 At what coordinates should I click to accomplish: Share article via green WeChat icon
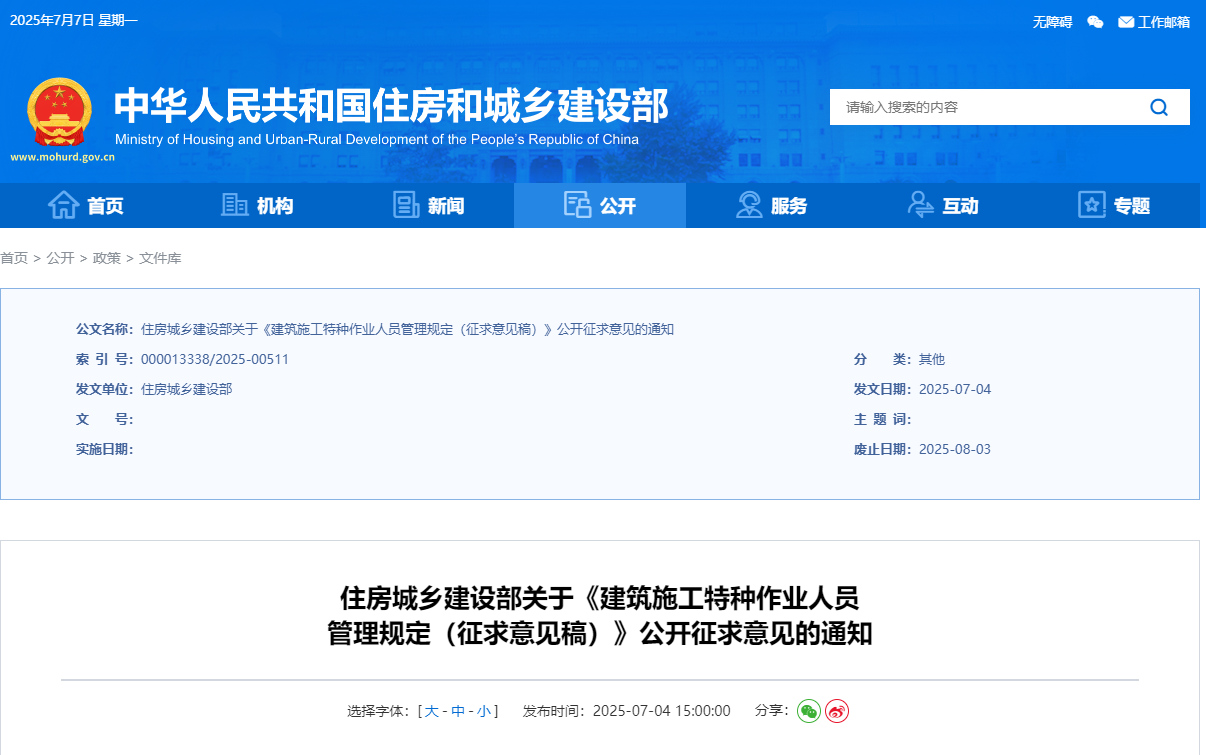click(x=809, y=711)
